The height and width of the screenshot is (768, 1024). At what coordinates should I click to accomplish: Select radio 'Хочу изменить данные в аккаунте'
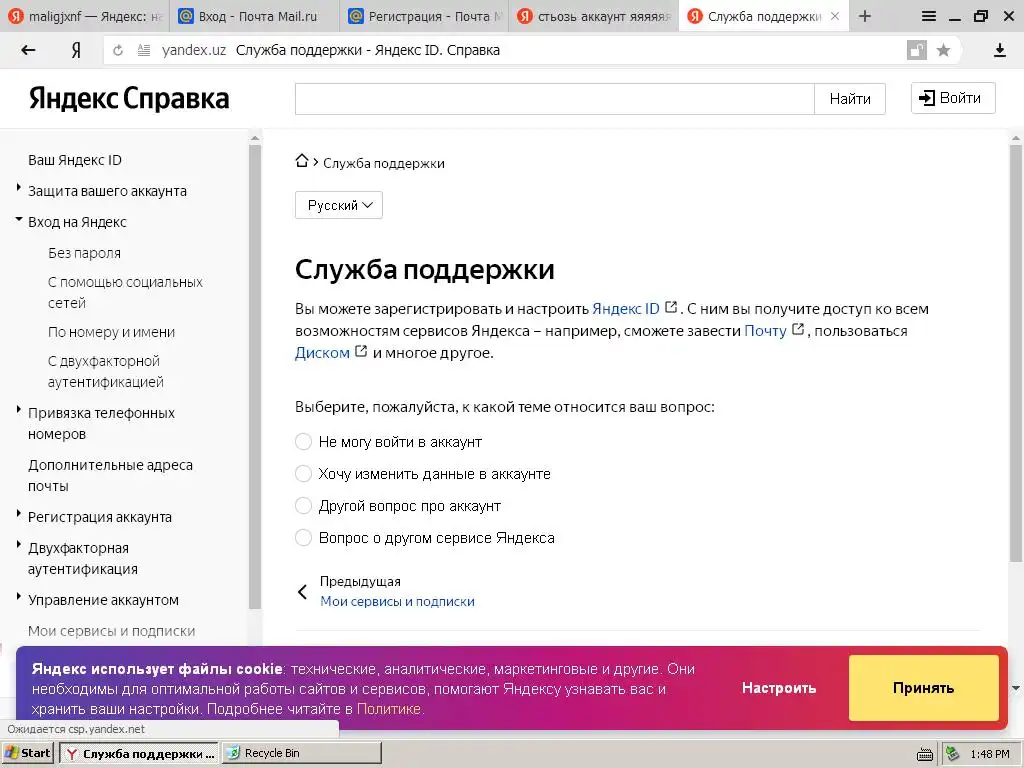point(303,473)
